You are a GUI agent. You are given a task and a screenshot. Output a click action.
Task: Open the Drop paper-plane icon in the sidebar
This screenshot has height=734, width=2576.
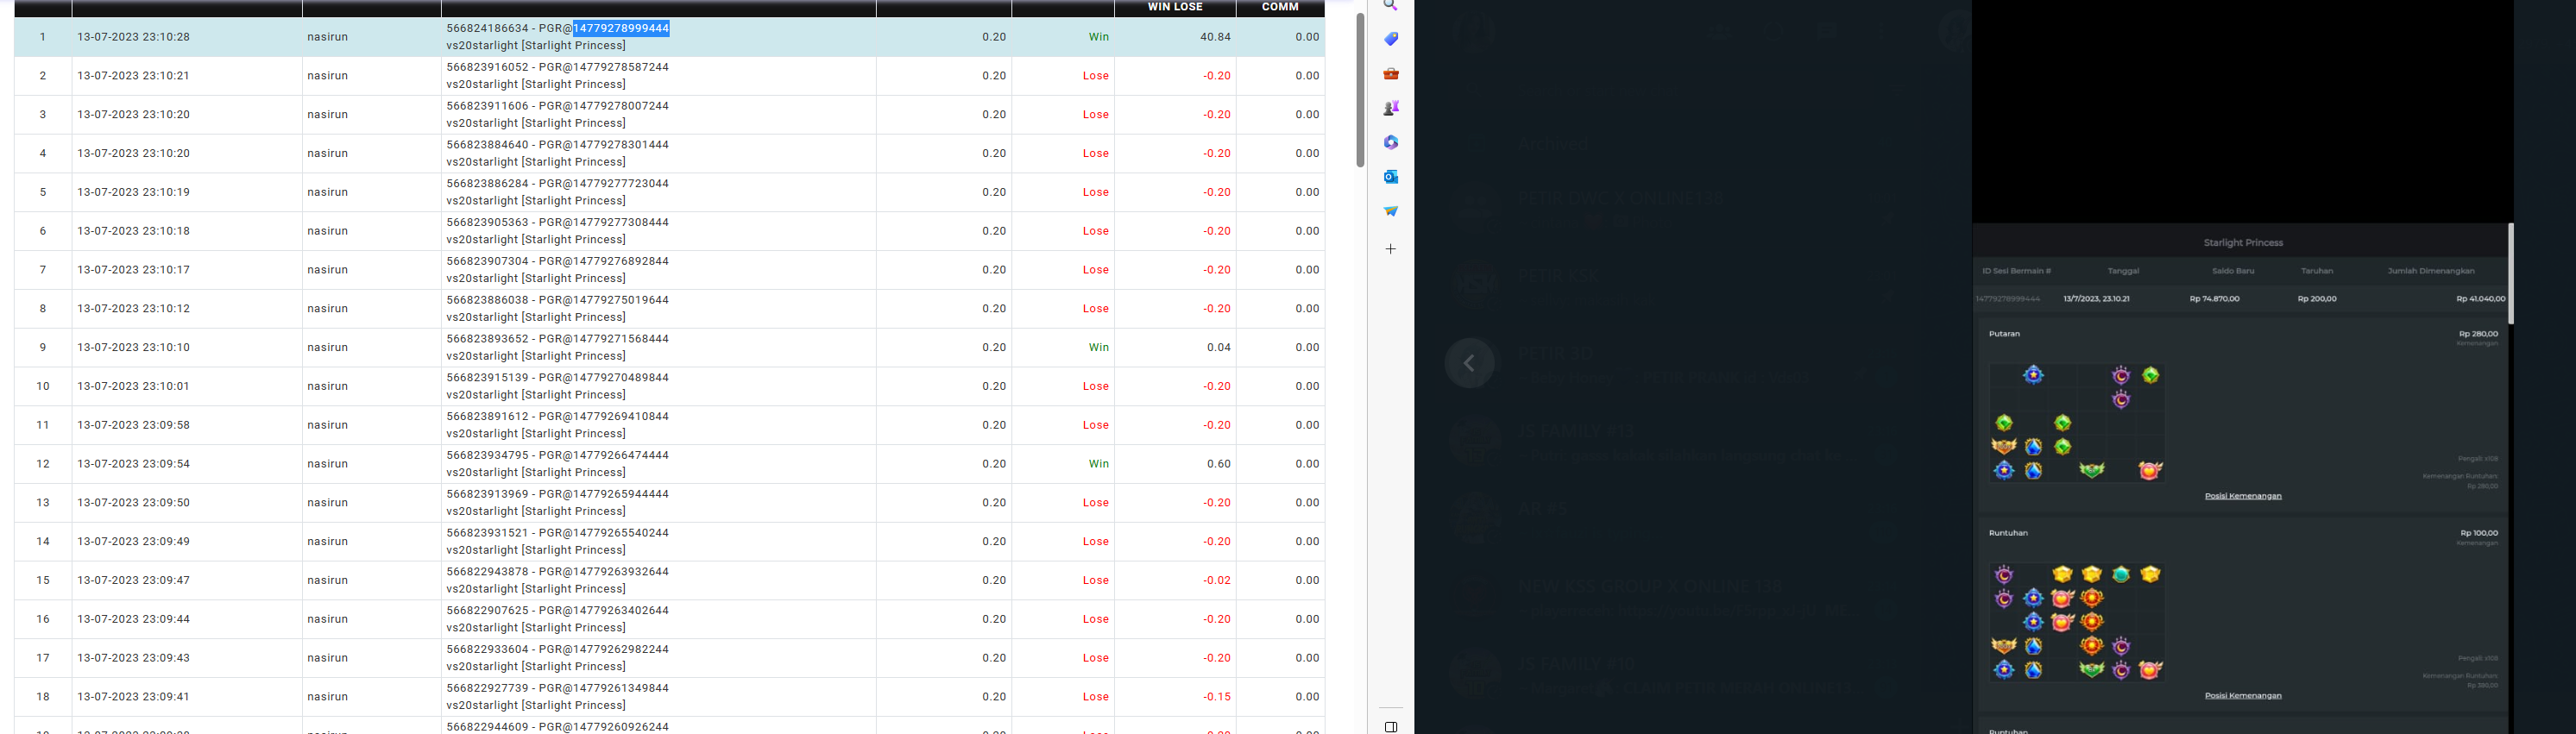[x=1390, y=211]
